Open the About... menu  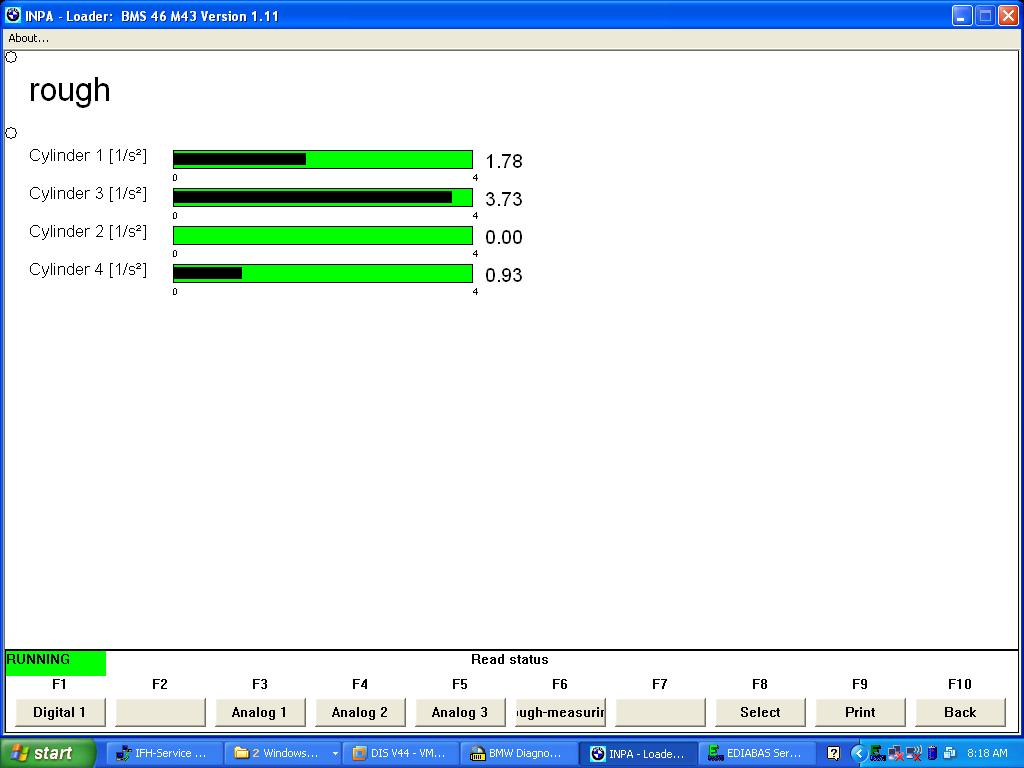click(x=28, y=38)
